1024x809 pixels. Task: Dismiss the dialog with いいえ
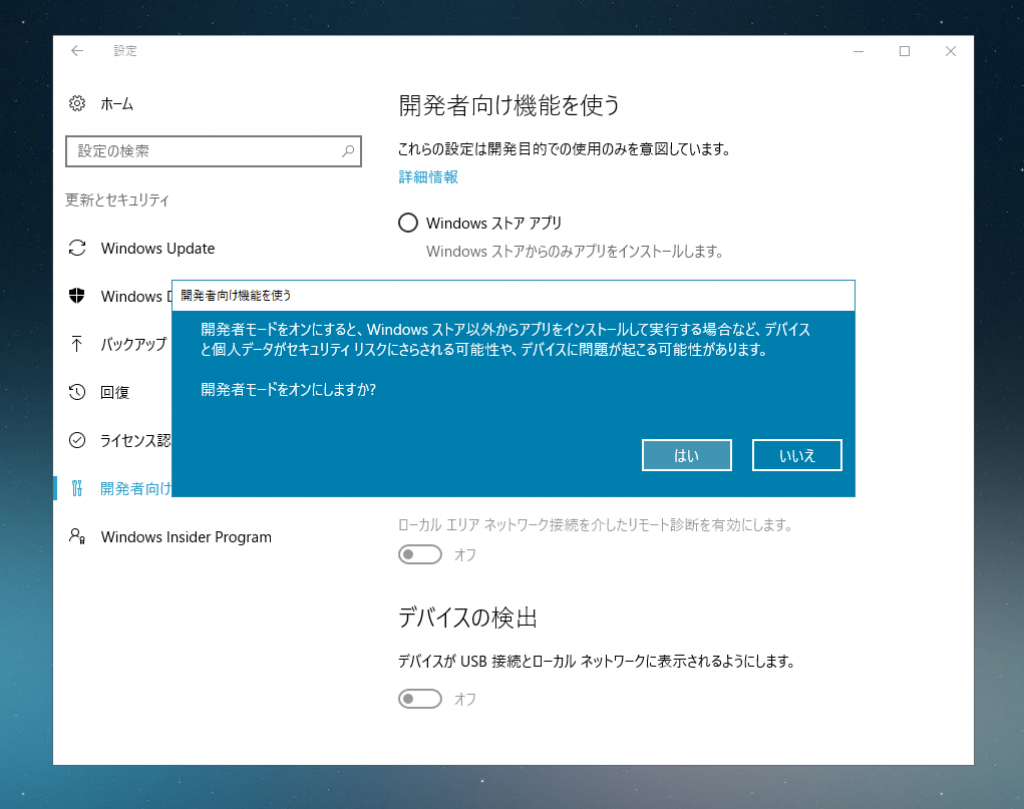tap(797, 455)
